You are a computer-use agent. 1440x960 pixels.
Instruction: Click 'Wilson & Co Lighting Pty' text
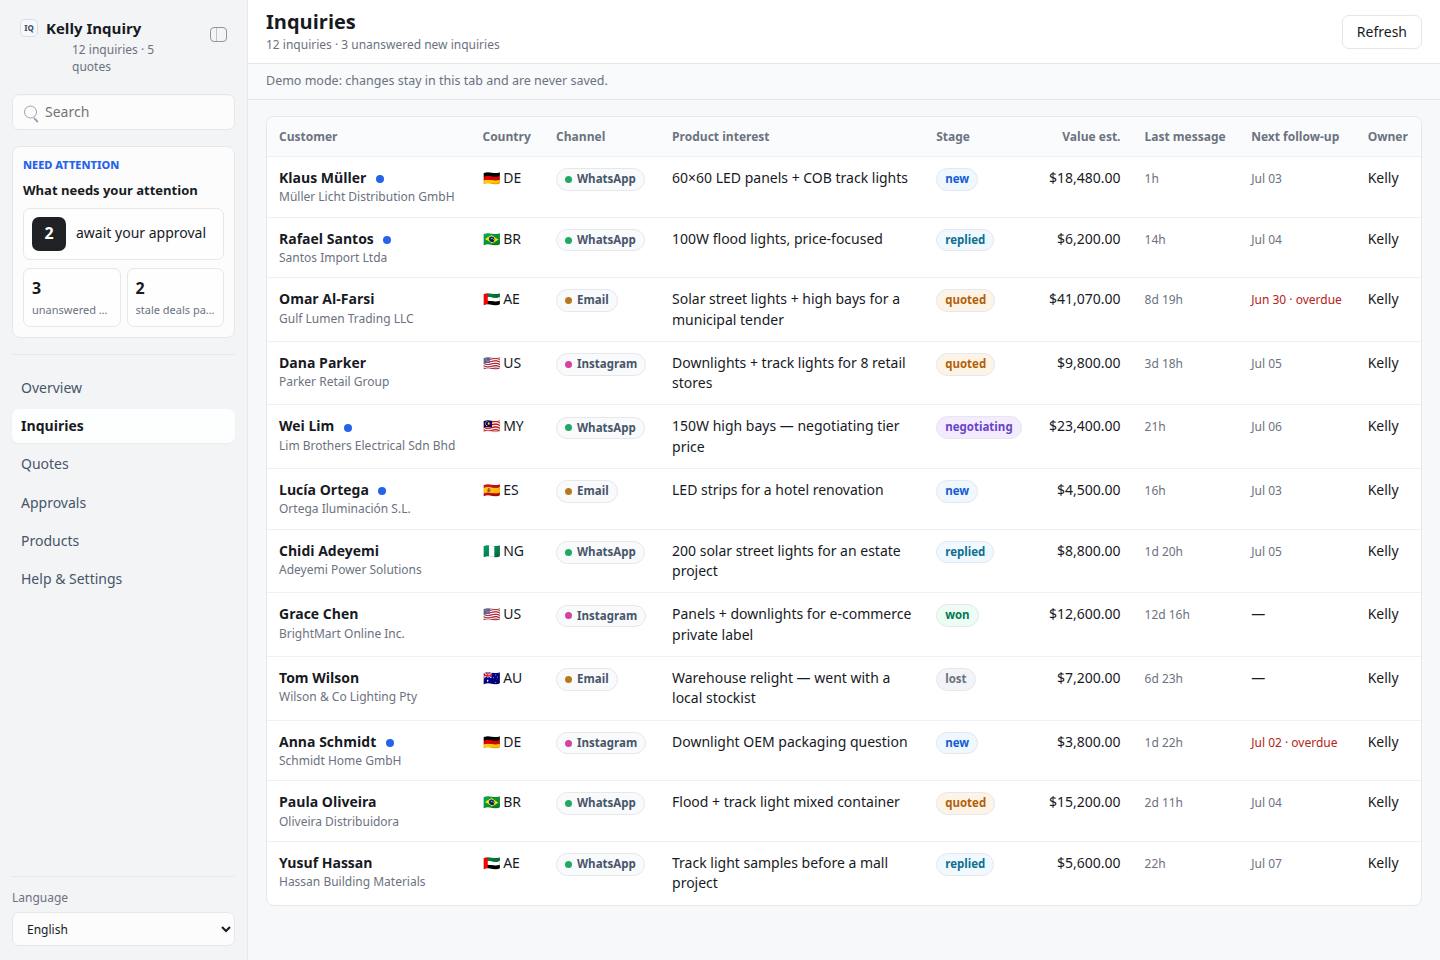pos(348,697)
